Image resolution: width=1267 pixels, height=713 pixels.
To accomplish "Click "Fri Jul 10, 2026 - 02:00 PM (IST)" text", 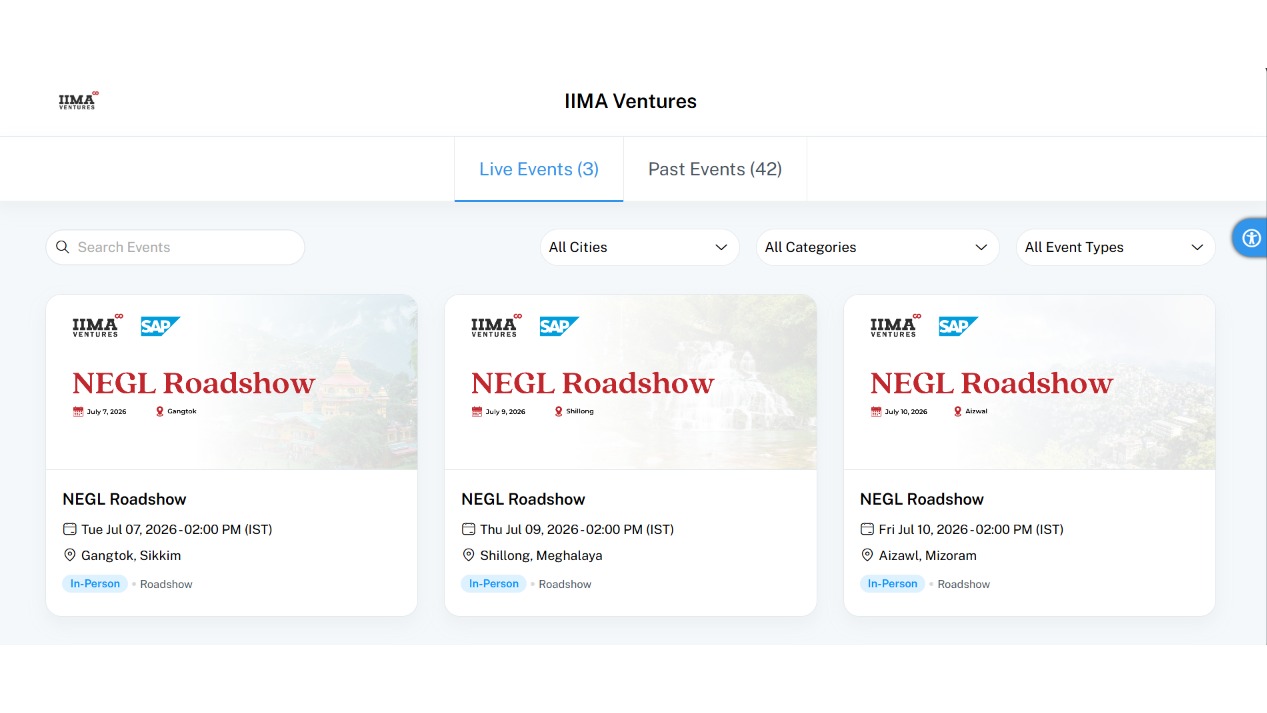I will [971, 529].
